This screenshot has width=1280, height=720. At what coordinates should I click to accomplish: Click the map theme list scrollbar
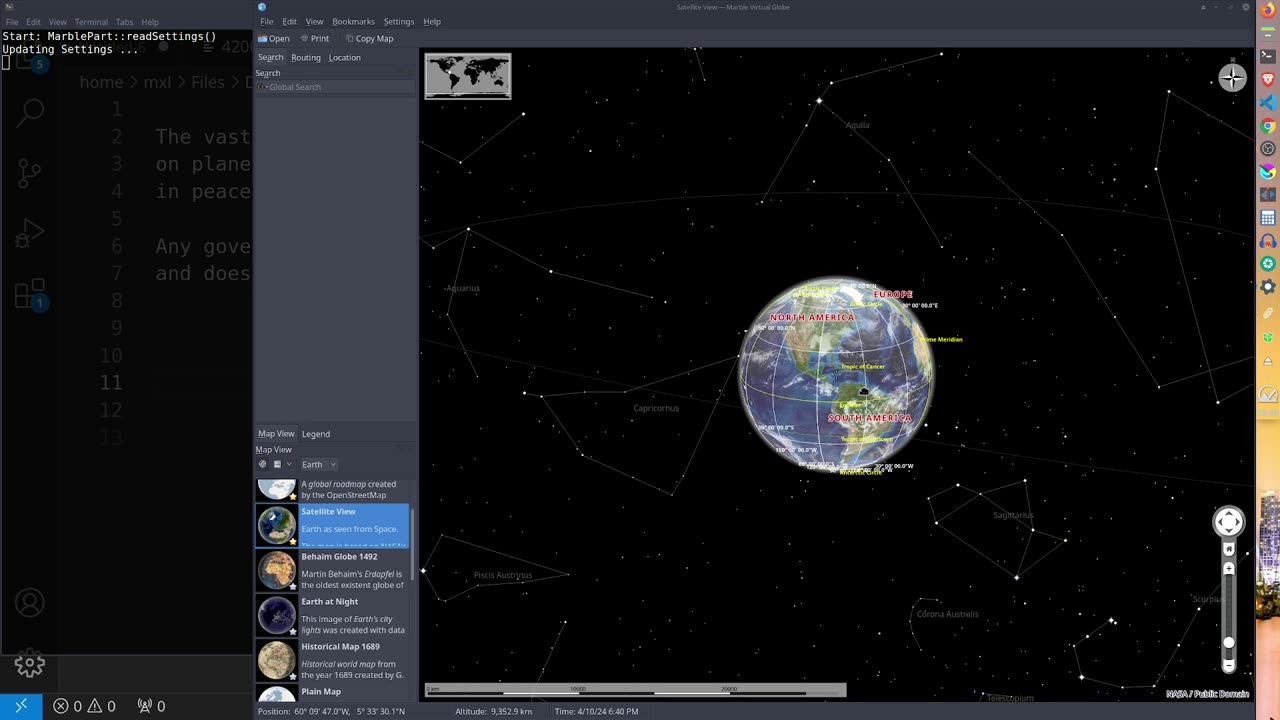pos(412,544)
